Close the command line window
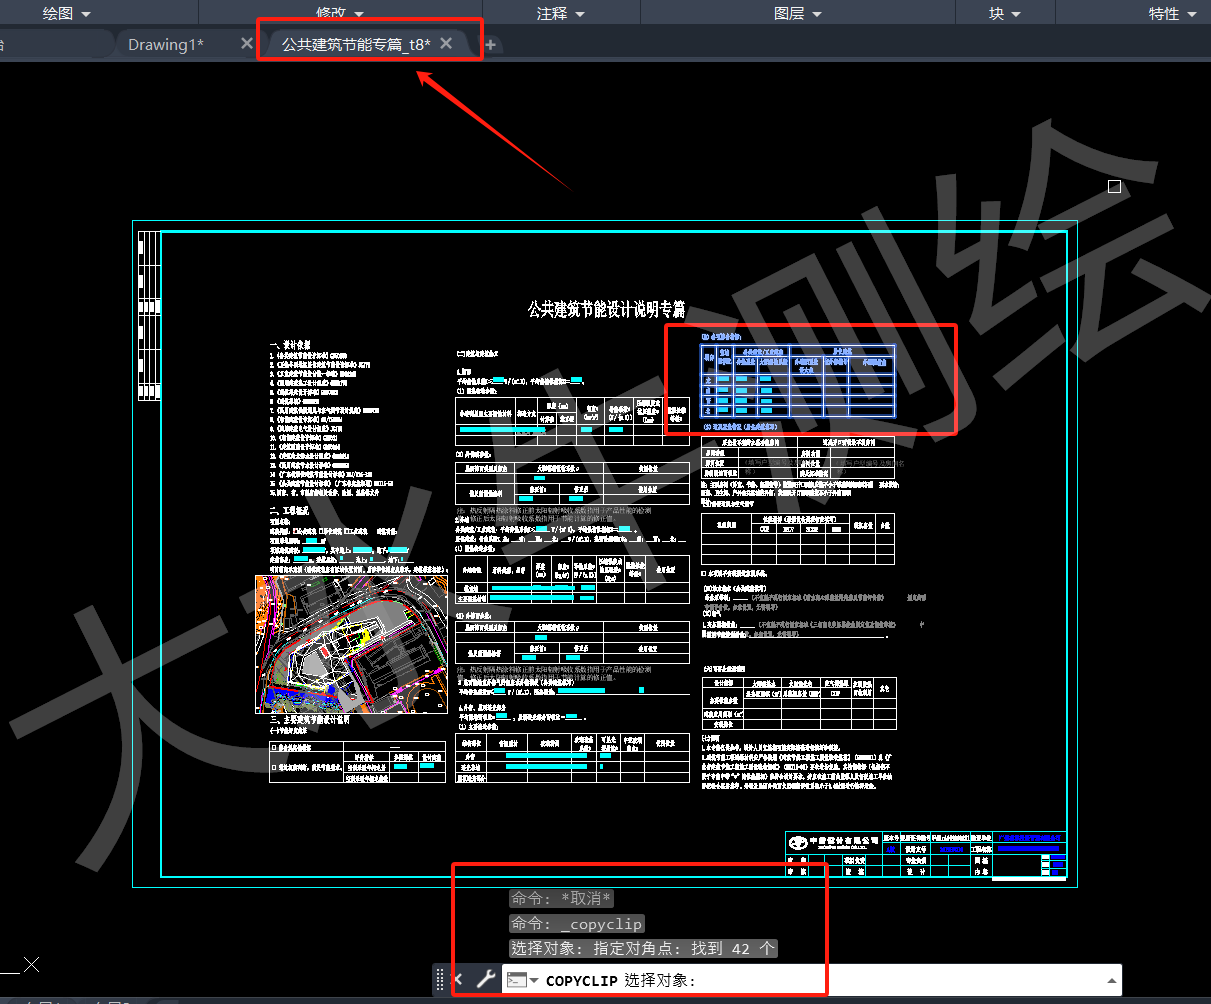The image size is (1211, 1004). tap(459, 980)
